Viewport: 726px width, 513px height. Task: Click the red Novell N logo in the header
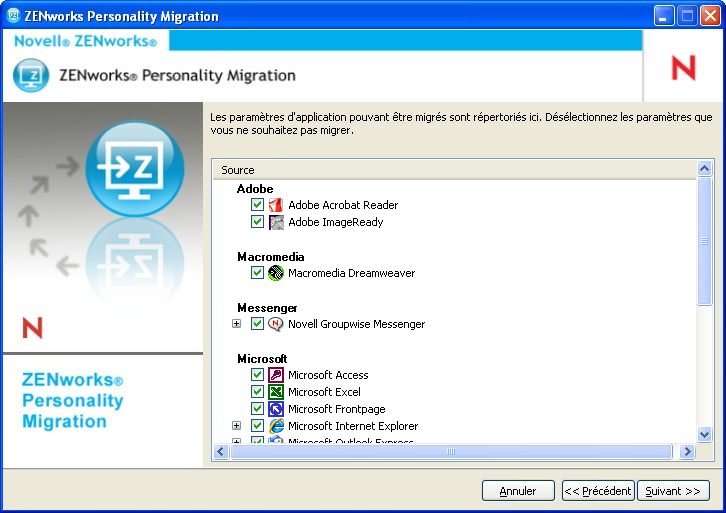coord(683,68)
